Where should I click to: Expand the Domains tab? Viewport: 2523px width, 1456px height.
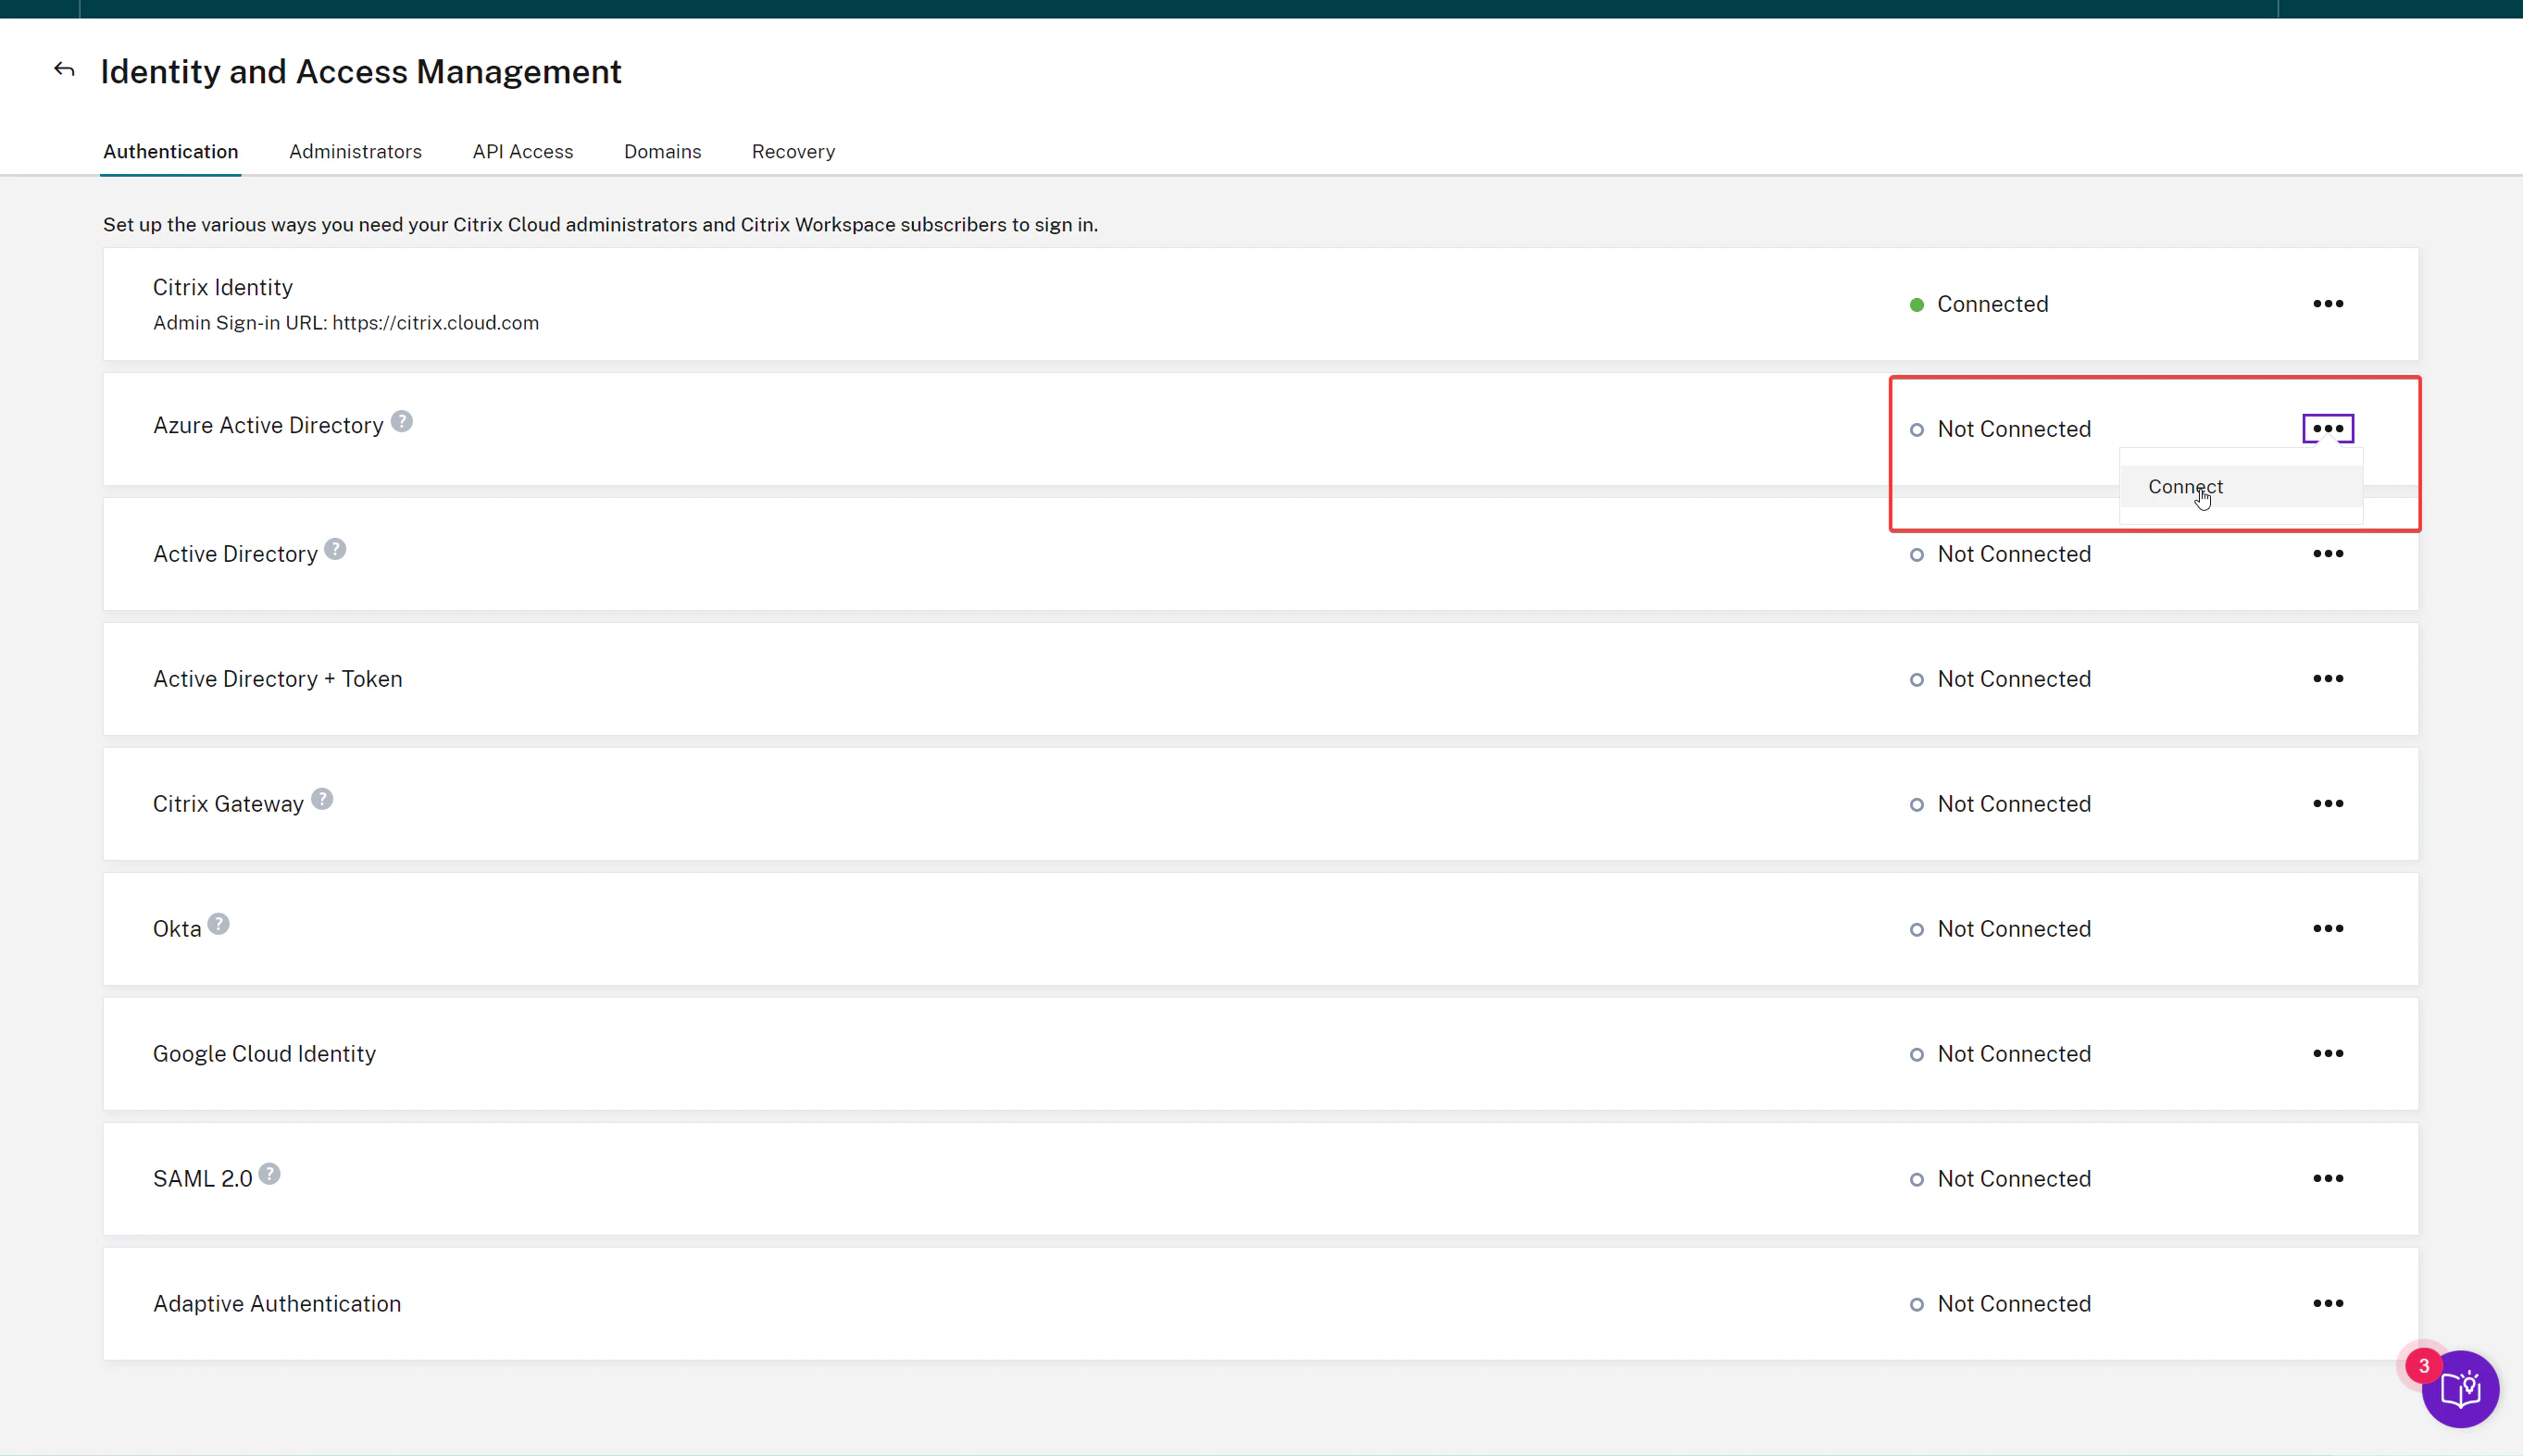(x=662, y=151)
